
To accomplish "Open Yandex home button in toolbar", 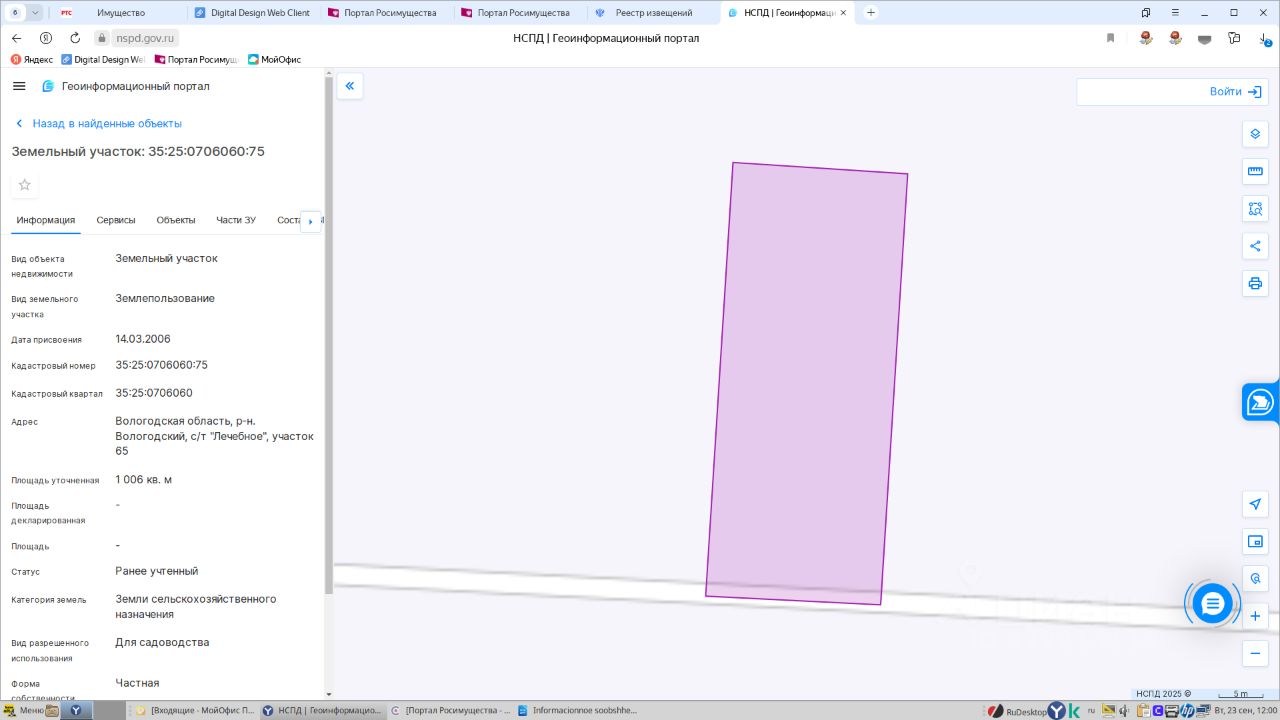I will coord(46,38).
